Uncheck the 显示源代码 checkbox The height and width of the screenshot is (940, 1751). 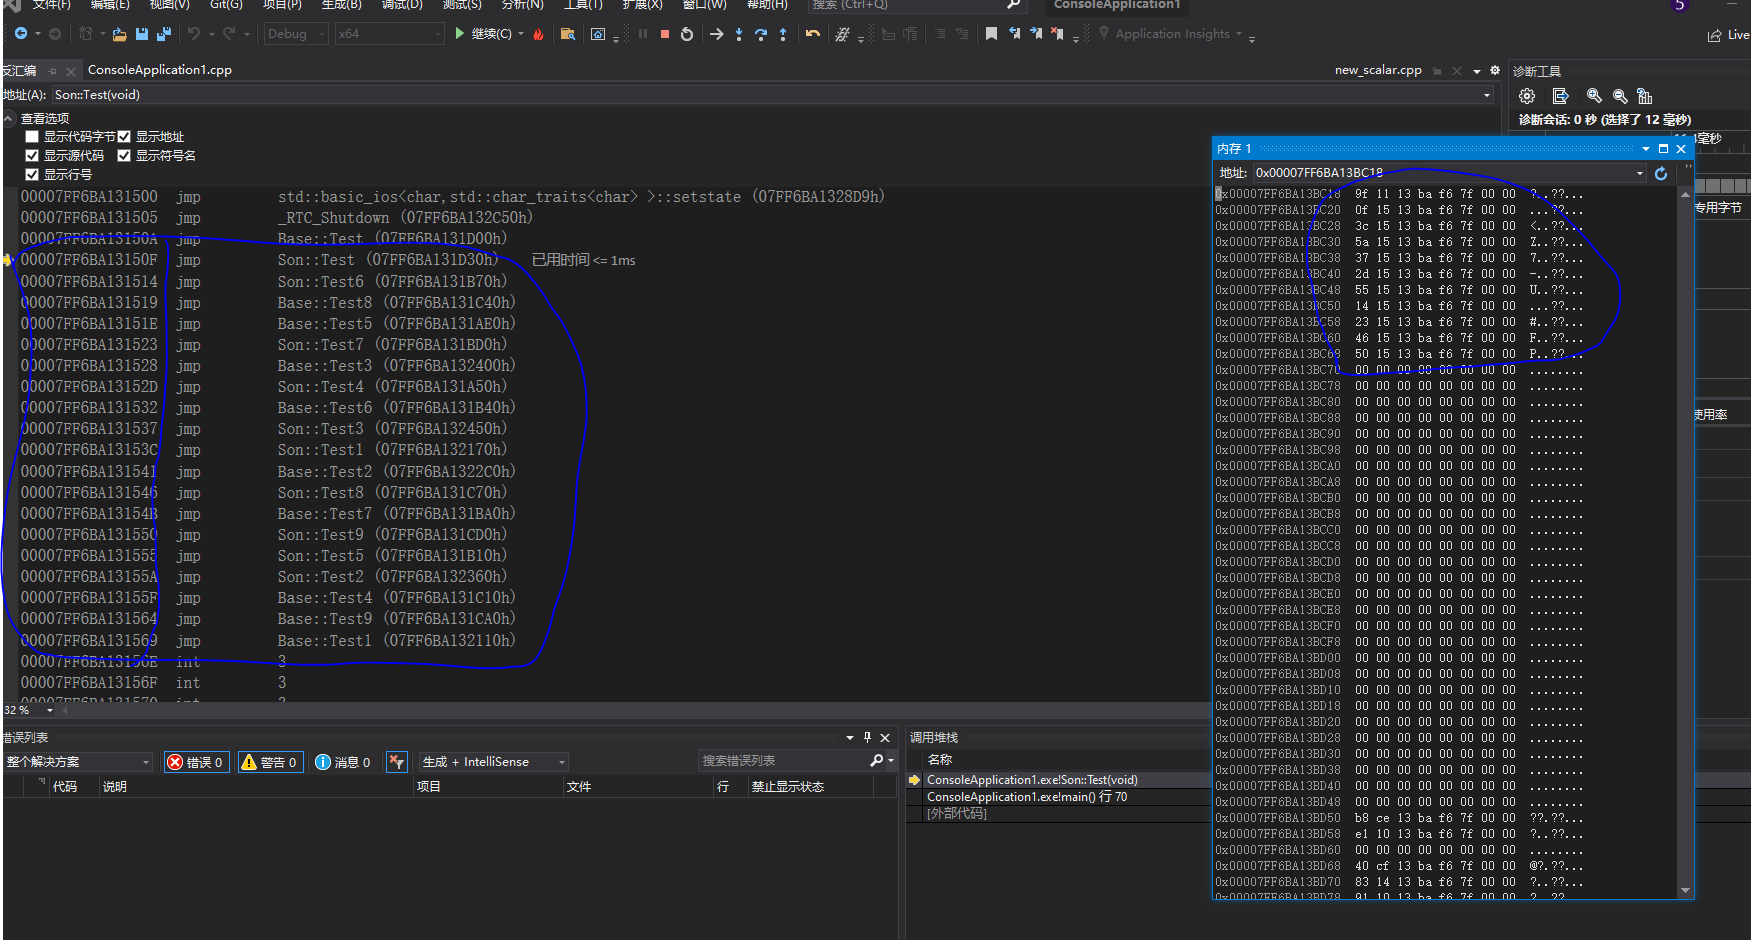coord(32,156)
